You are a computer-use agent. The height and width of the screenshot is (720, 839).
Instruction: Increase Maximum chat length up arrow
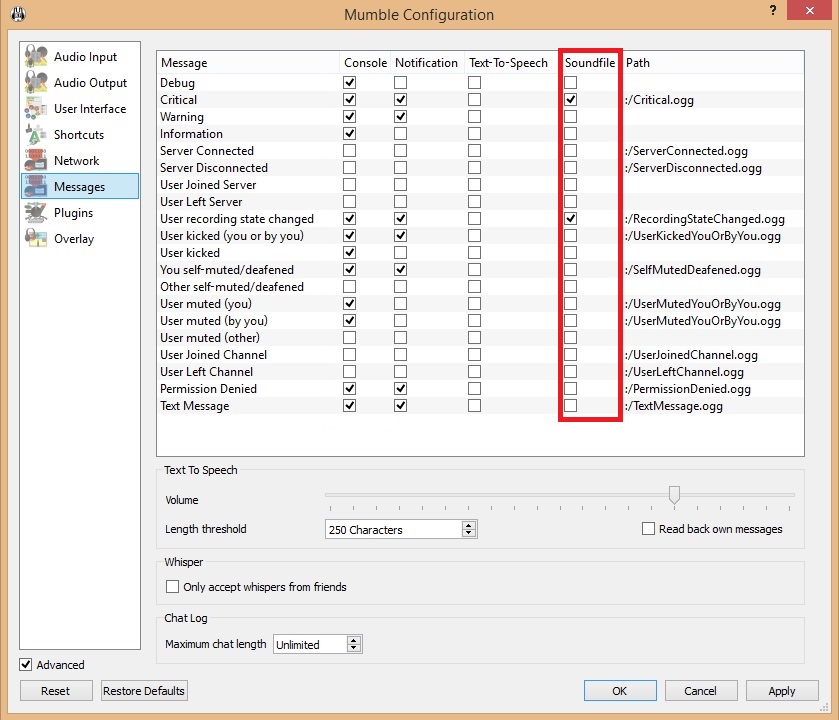pos(353,640)
